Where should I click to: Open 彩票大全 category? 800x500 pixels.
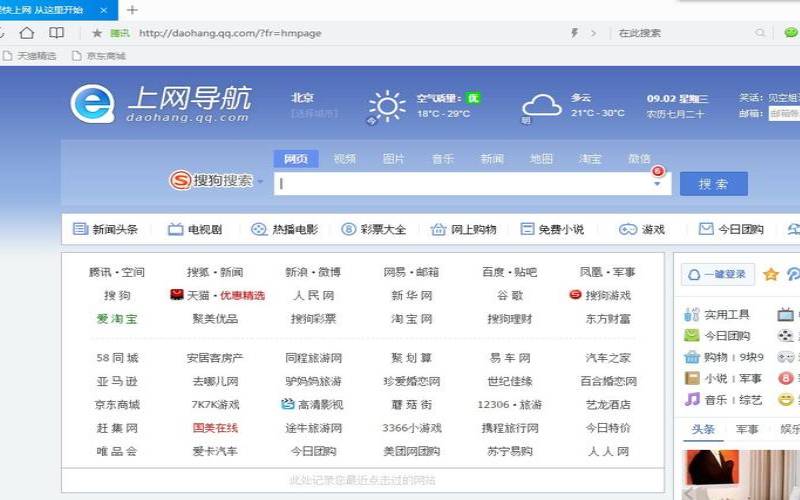click(373, 229)
